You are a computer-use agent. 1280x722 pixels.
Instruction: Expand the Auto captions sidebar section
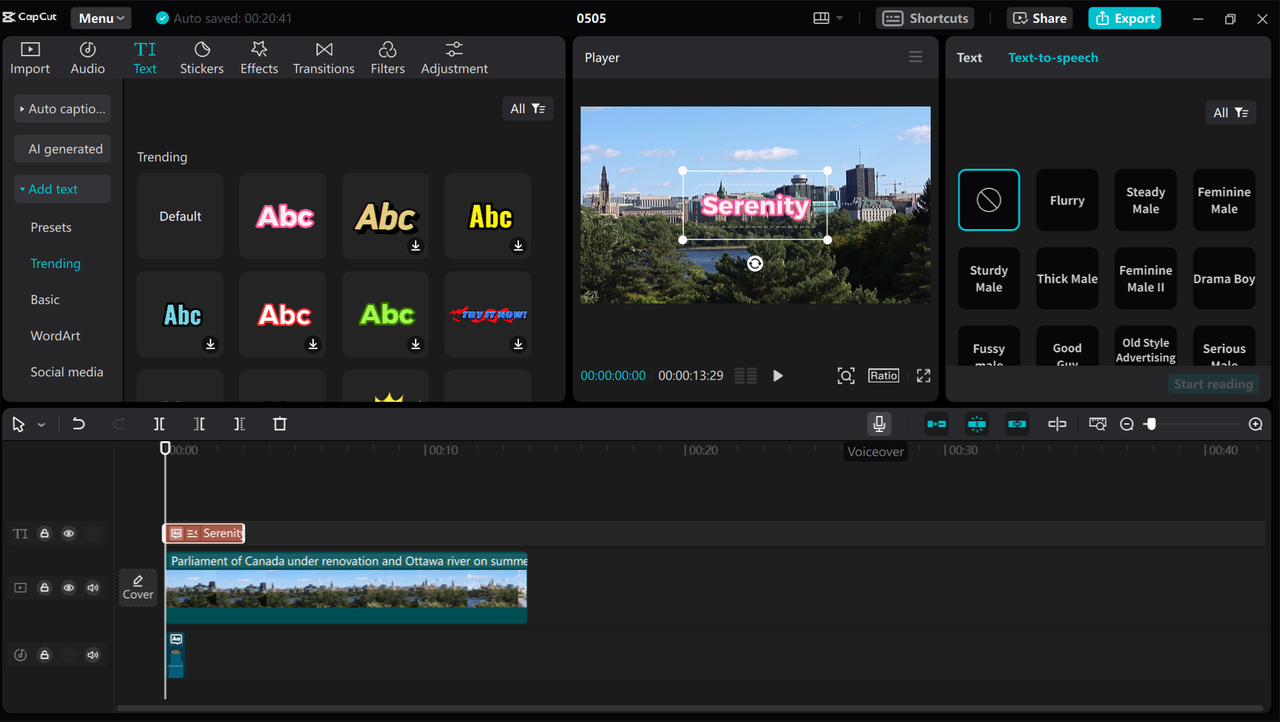[62, 108]
